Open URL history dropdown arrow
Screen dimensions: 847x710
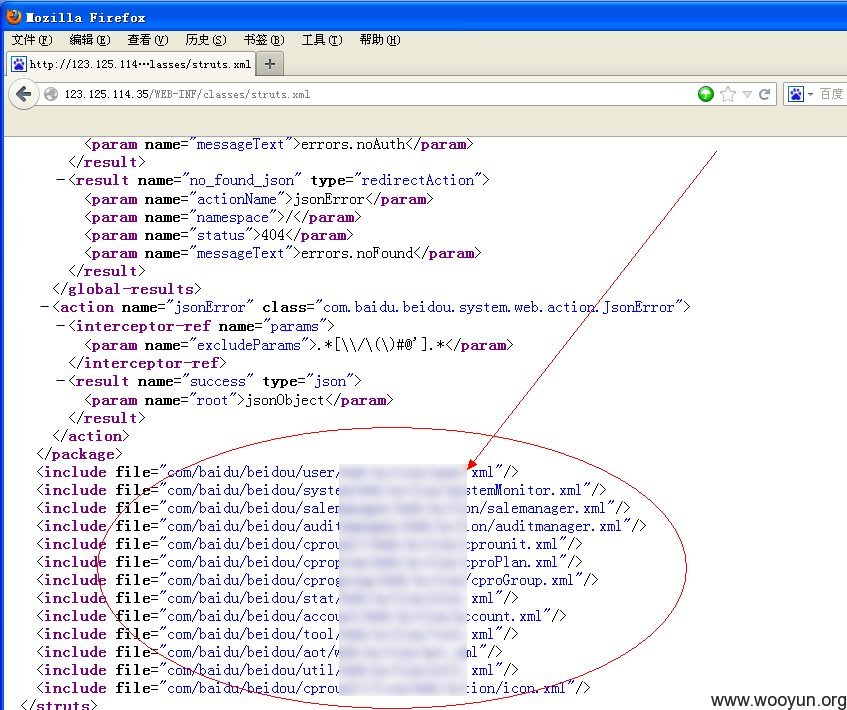[748, 95]
